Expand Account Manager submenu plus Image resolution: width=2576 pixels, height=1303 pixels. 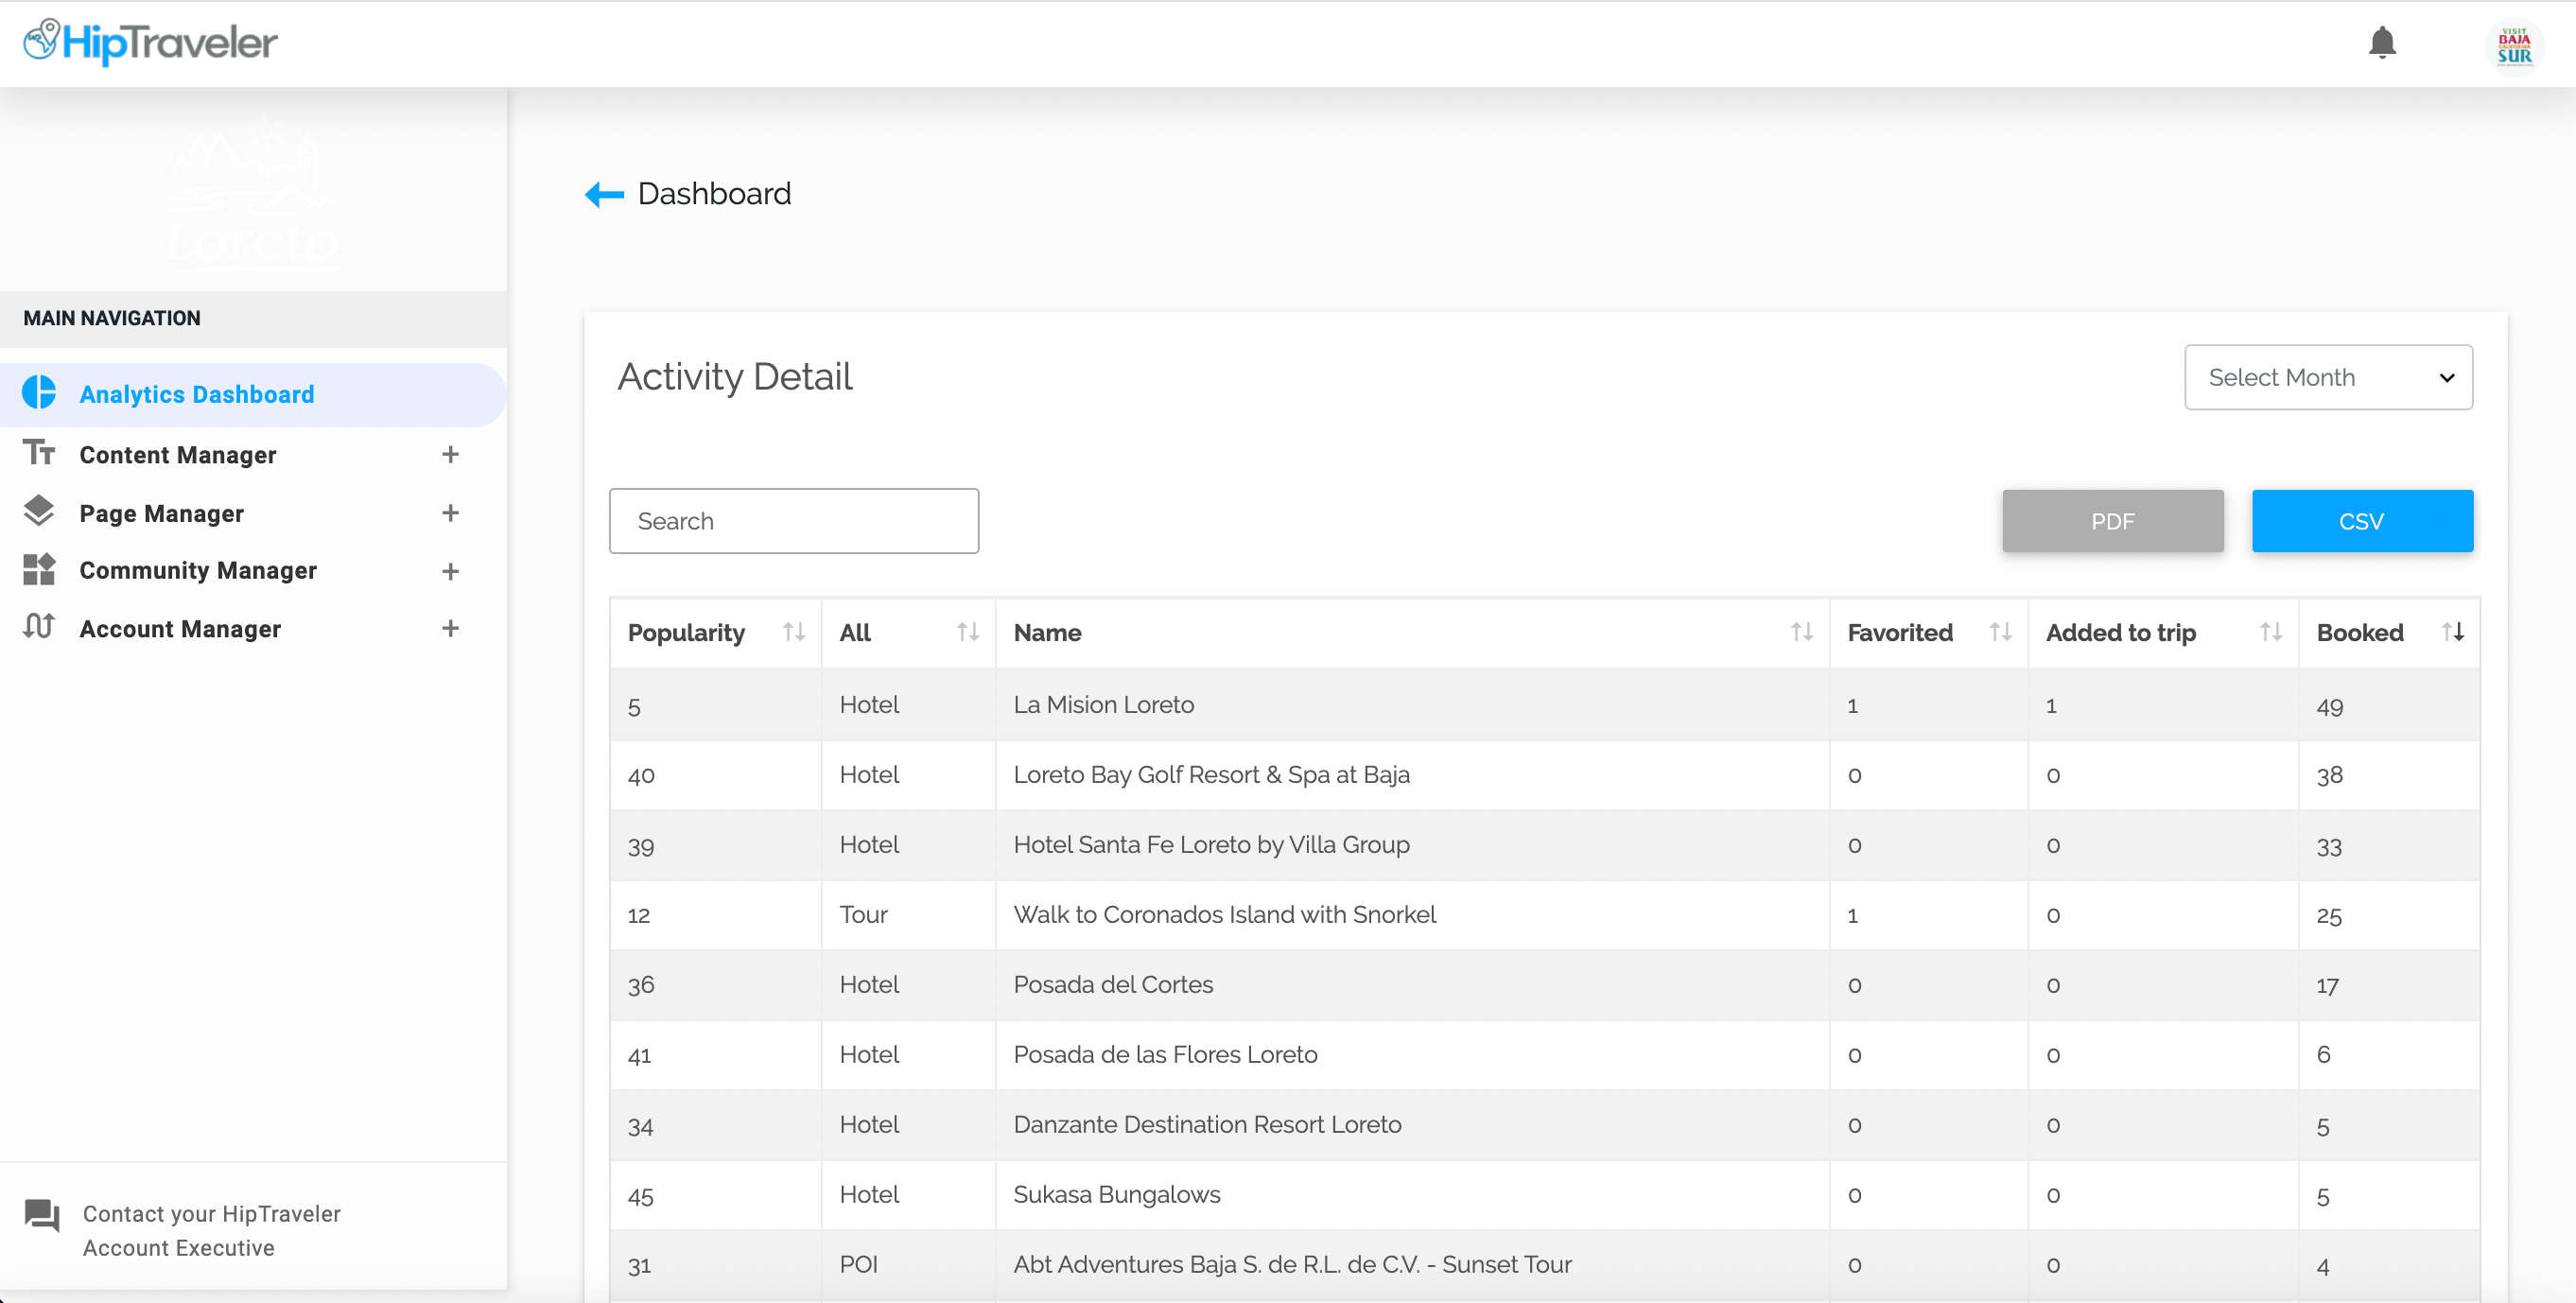pos(450,629)
